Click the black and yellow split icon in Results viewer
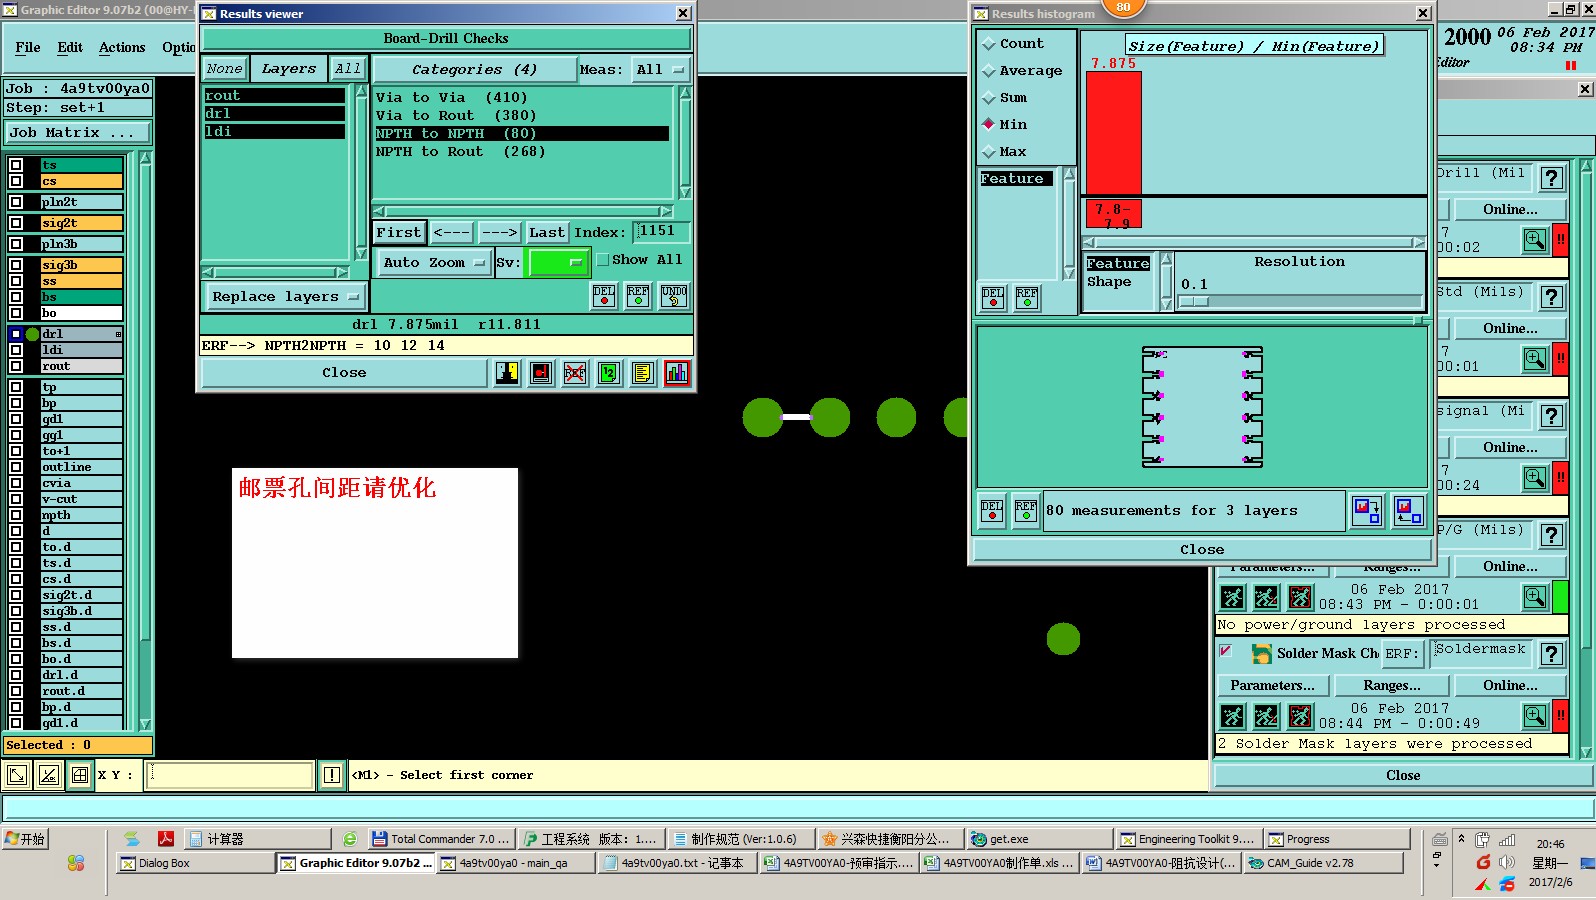The width and height of the screenshot is (1596, 900). click(507, 373)
